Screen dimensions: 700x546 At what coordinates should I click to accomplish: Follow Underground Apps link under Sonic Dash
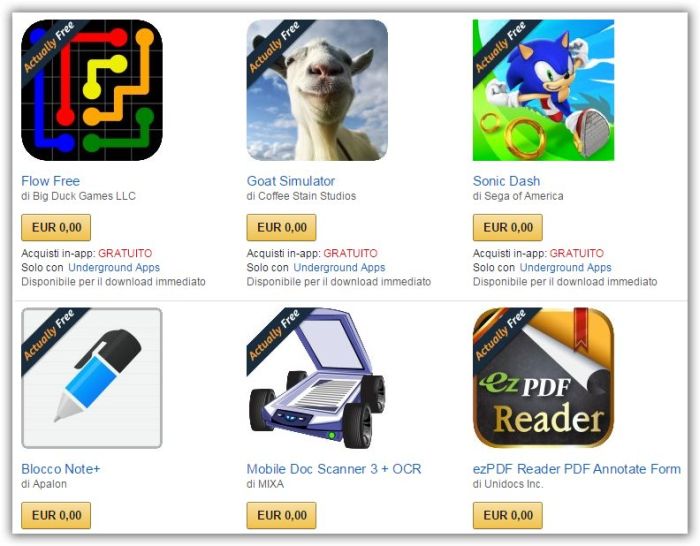(566, 267)
